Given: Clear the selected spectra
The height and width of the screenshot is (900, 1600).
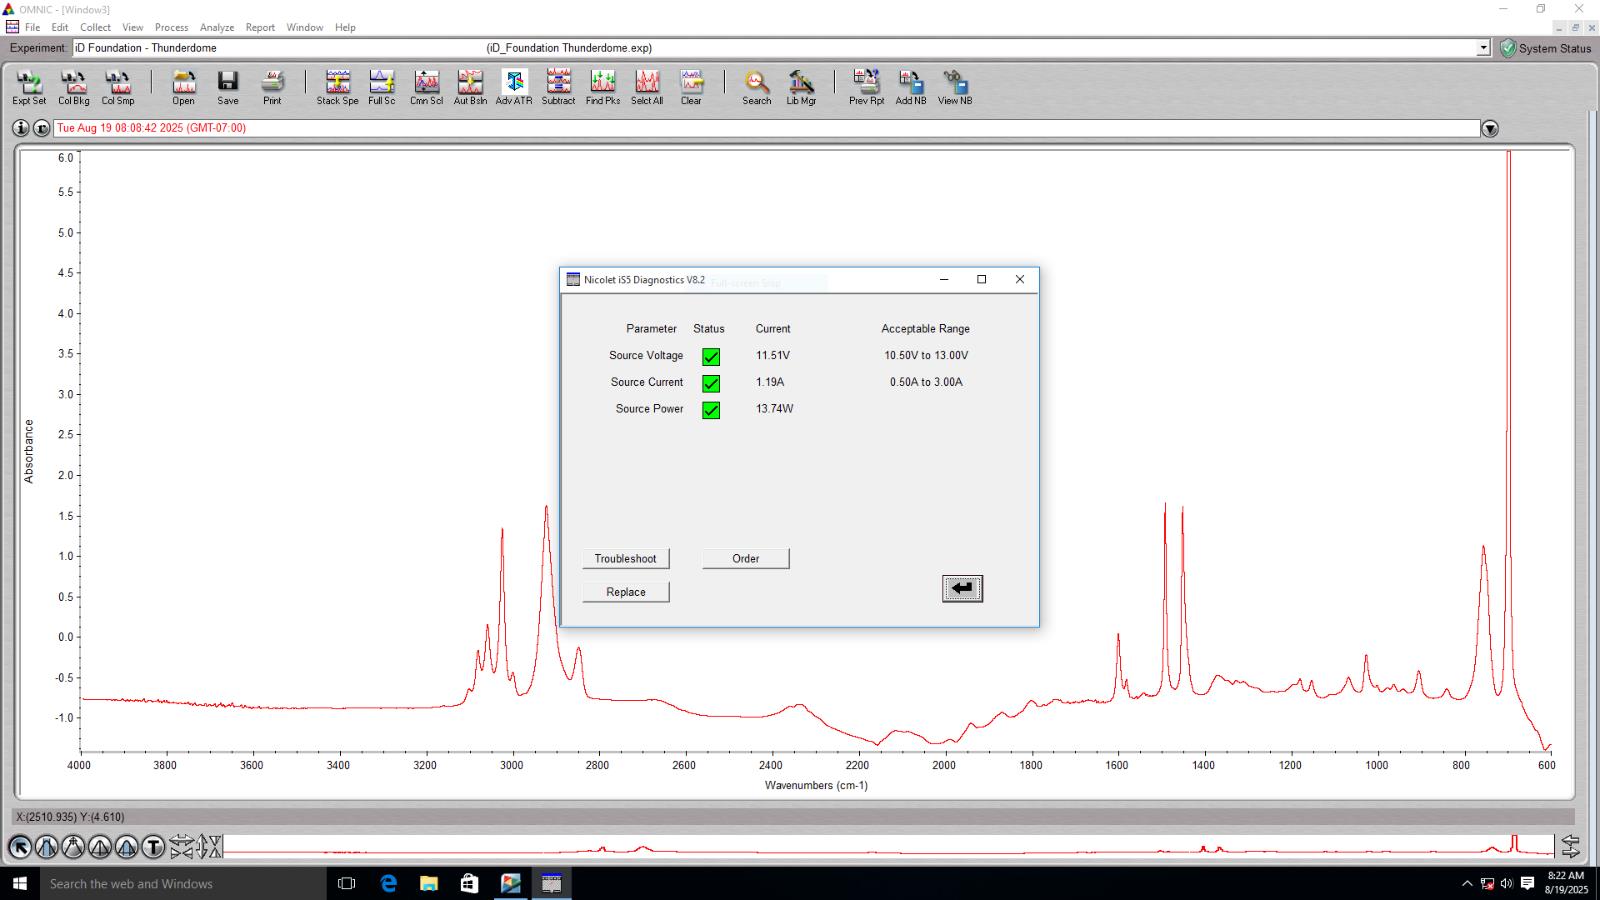Looking at the screenshot, I should (x=691, y=87).
